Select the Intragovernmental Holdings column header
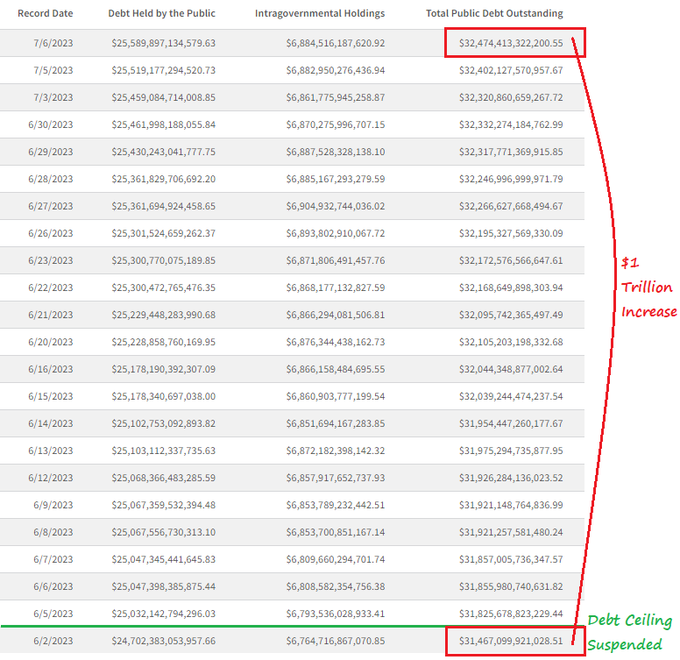 coord(320,14)
